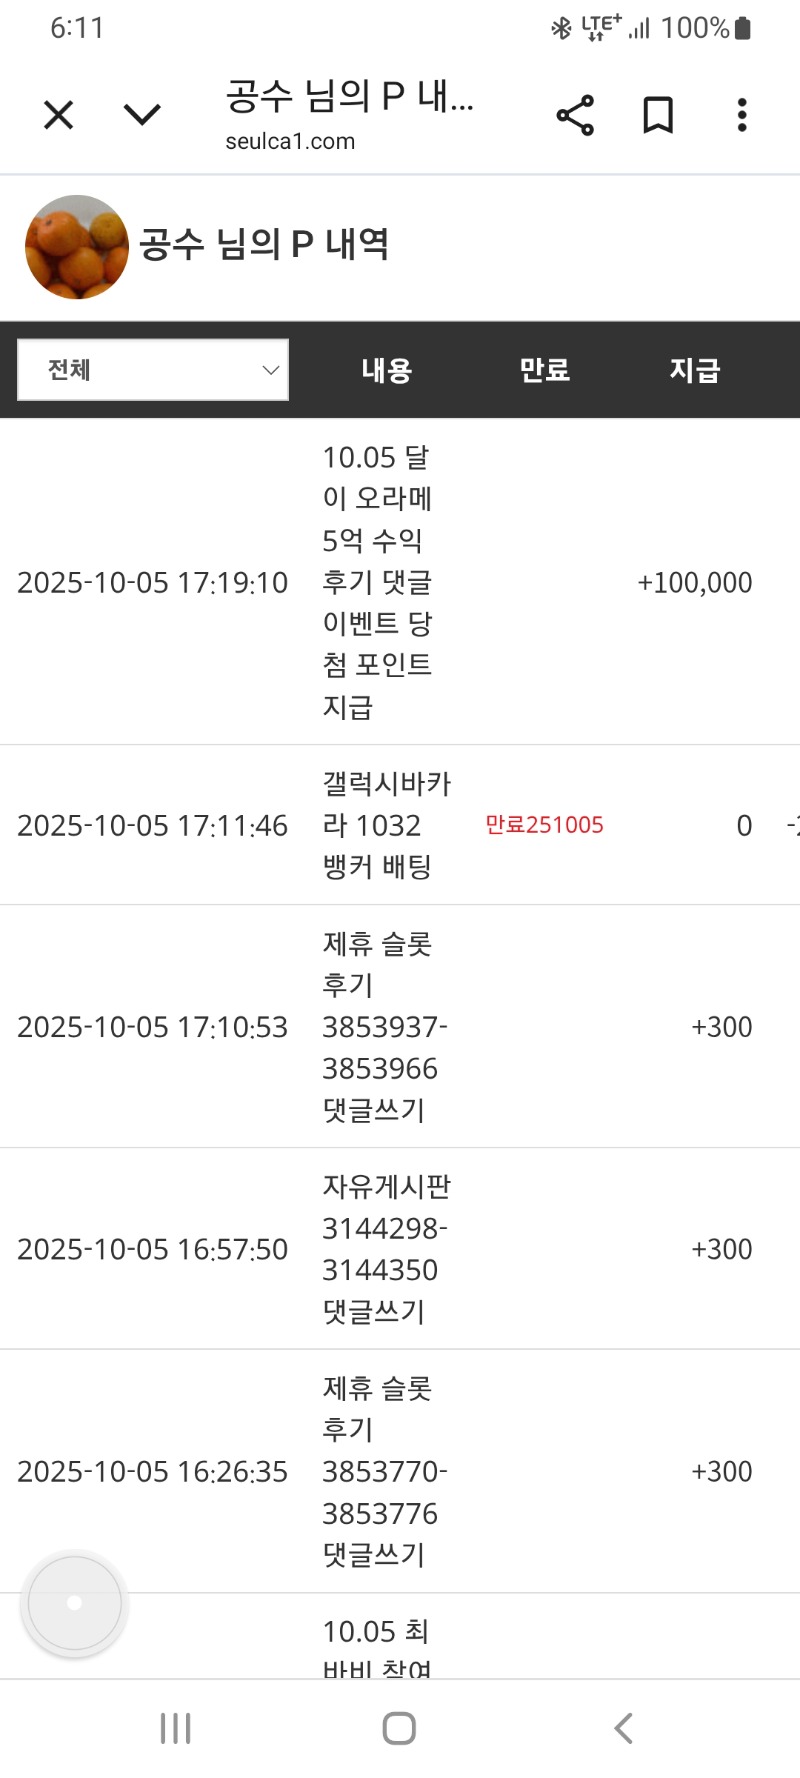Tap the floating assistive circle button
The image size is (800, 1778).
(75, 1603)
